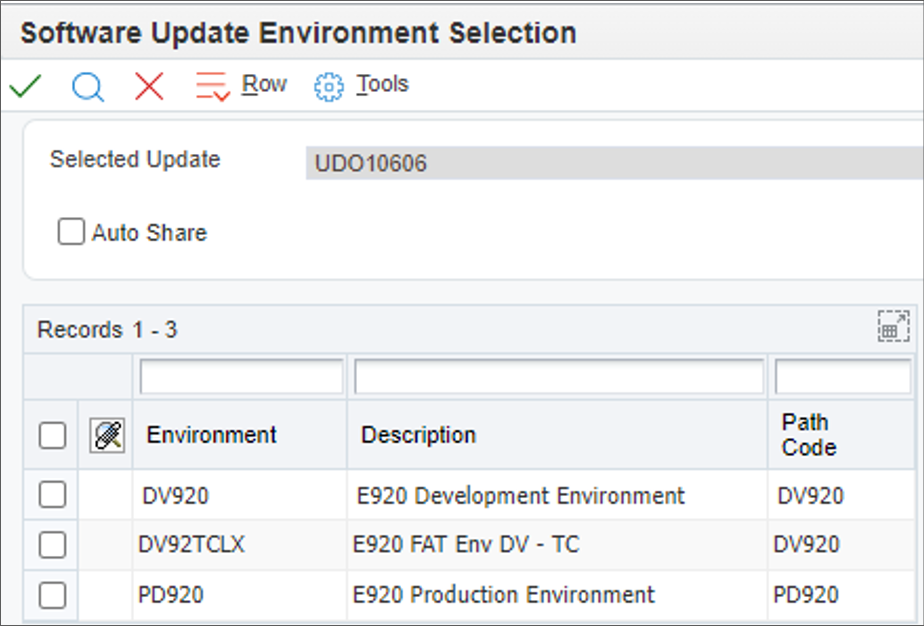Select the DV920 environment row checkbox
Image resolution: width=924 pixels, height=626 pixels.
[x=52, y=495]
